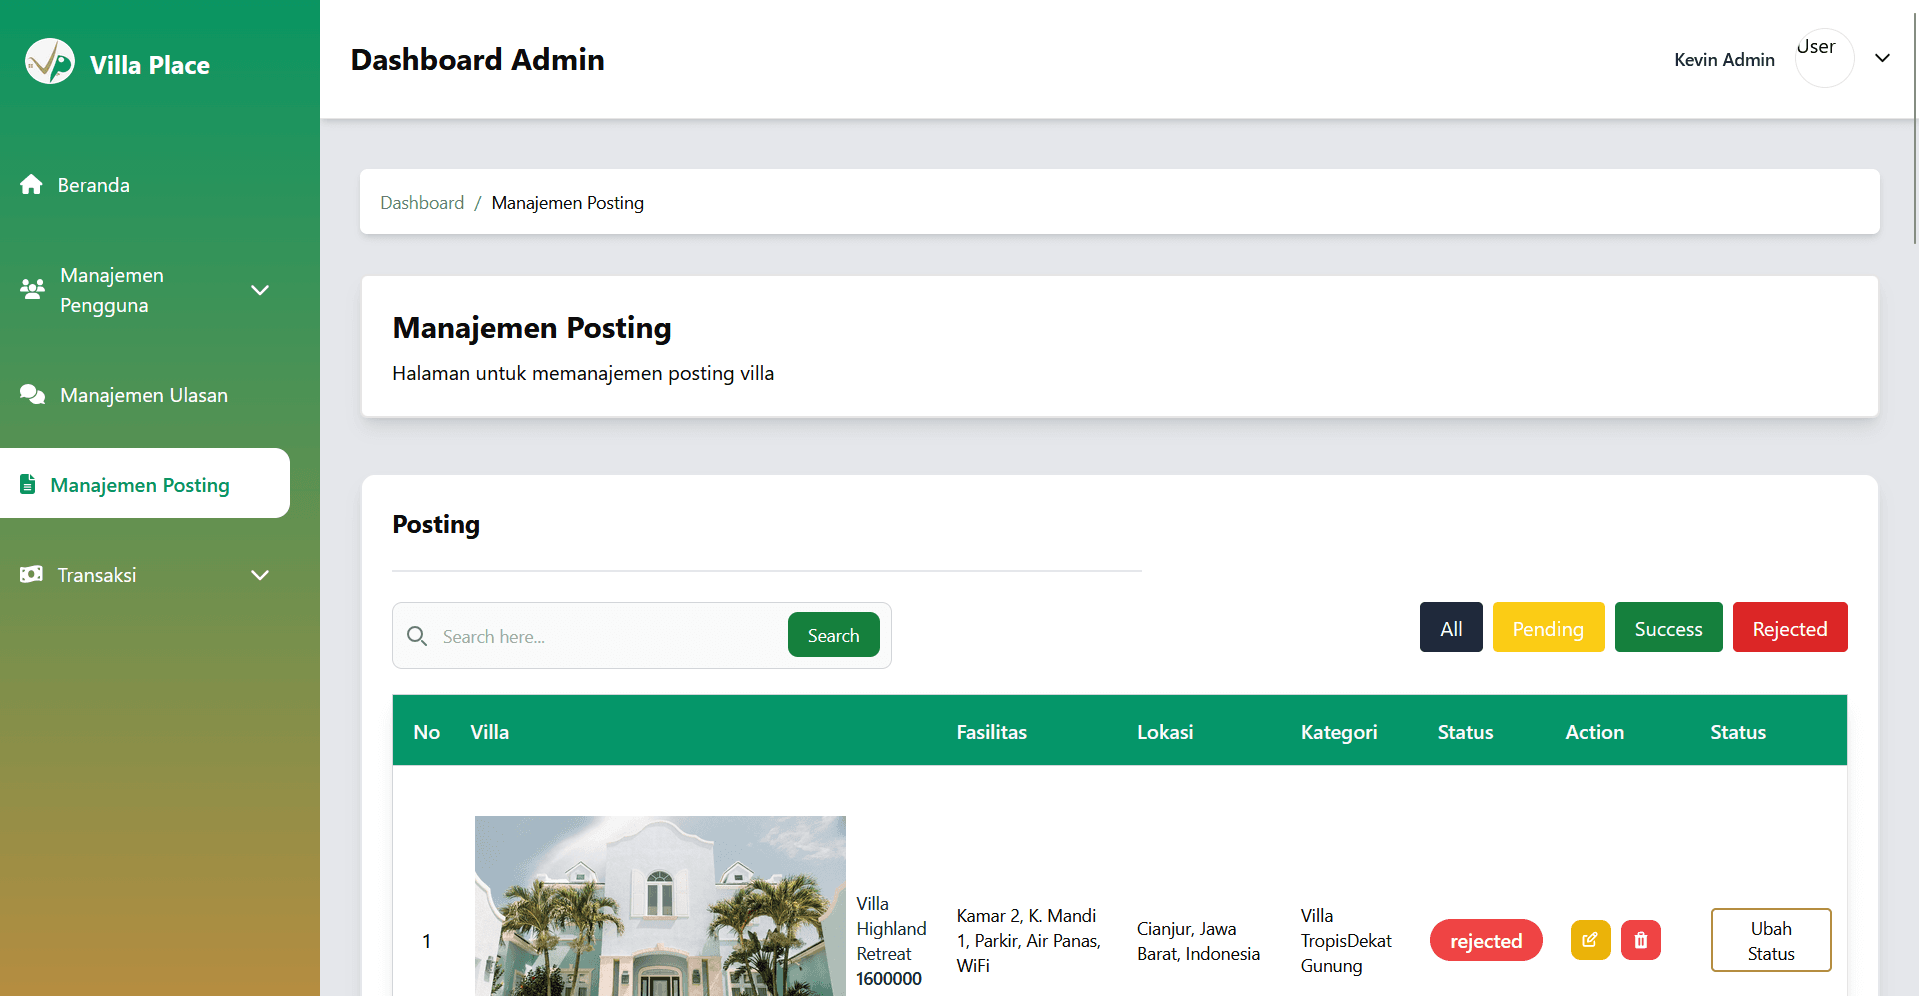Image resolution: width=1919 pixels, height=996 pixels.
Task: Filter postings by Rejected
Action: tap(1790, 627)
